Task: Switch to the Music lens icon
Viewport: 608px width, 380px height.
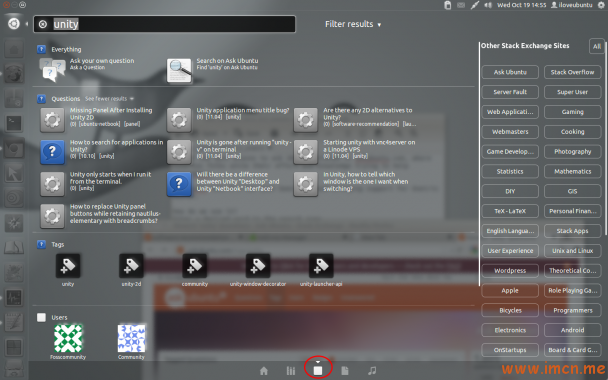Action: tap(372, 371)
